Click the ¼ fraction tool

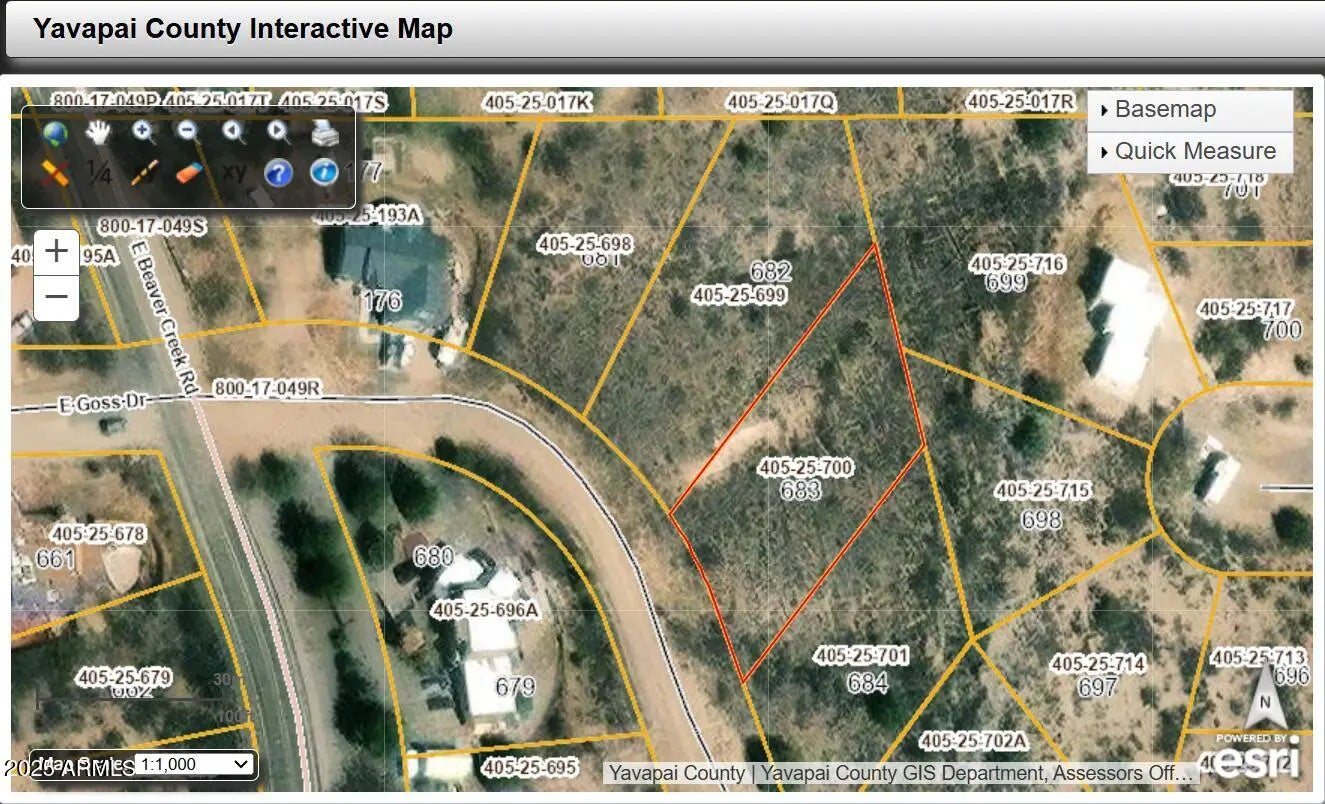98,173
